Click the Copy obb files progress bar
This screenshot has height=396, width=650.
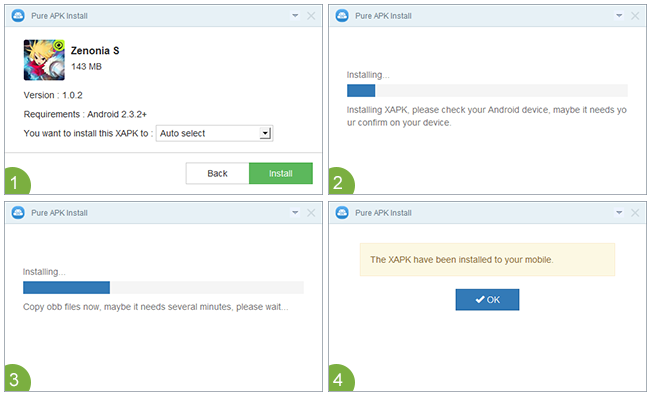coord(163,287)
